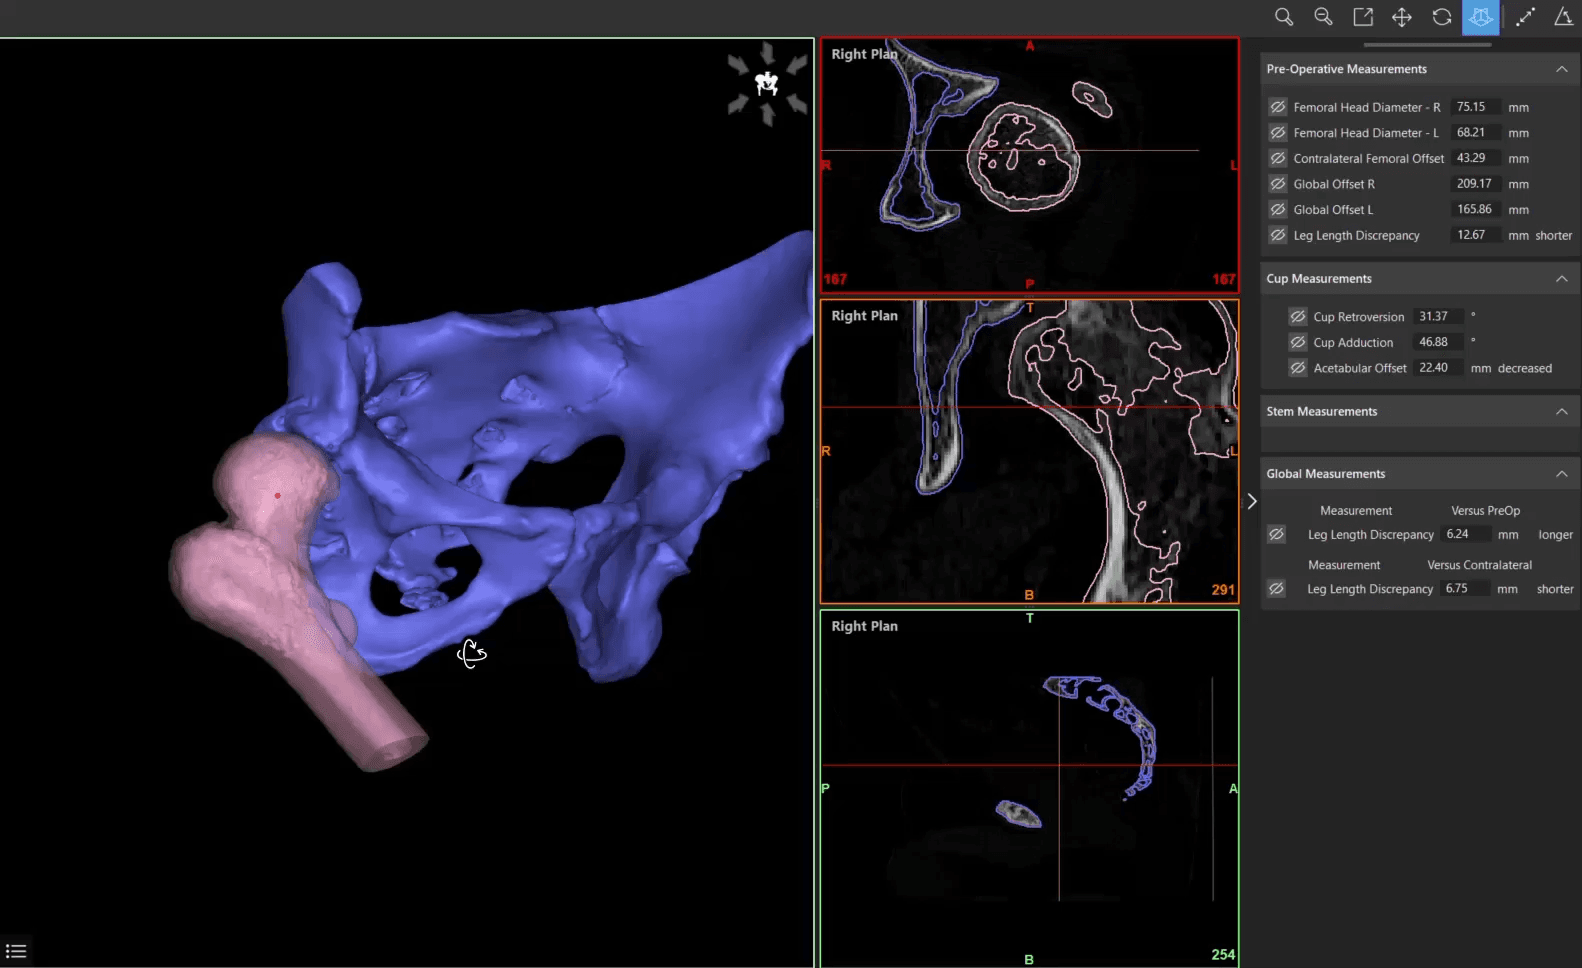Screen dimensions: 1582x968
Task: Toggle visibility of Cup Retroversion measurement
Action: tap(1298, 316)
